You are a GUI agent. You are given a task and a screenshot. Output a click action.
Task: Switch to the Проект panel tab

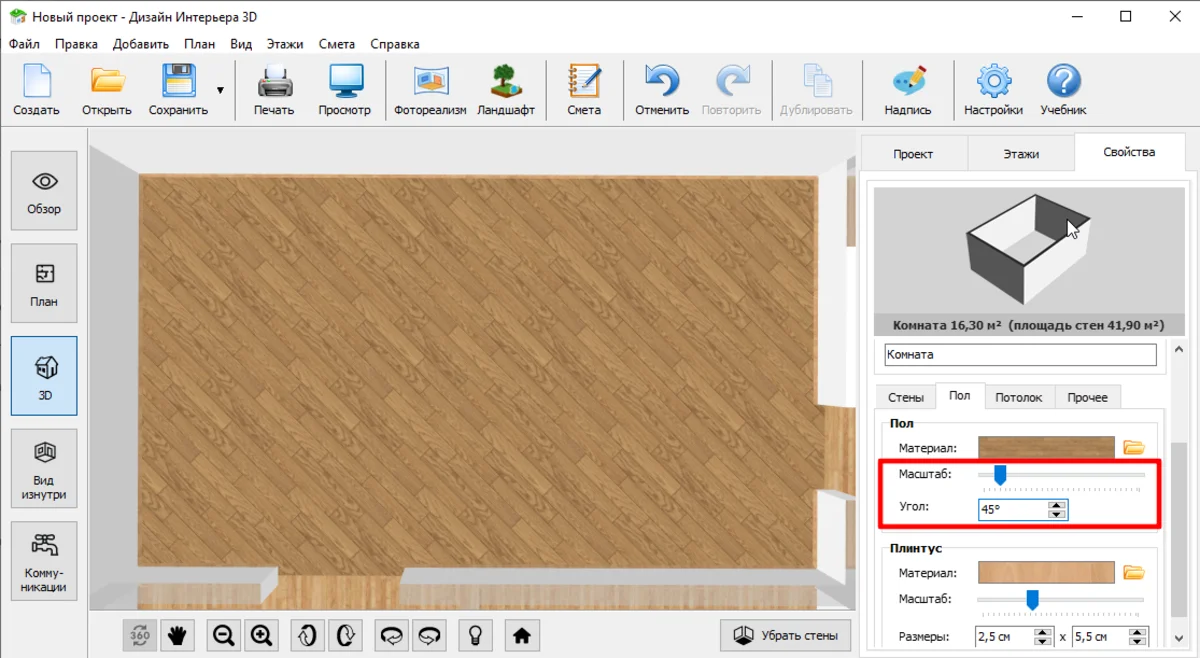(913, 154)
